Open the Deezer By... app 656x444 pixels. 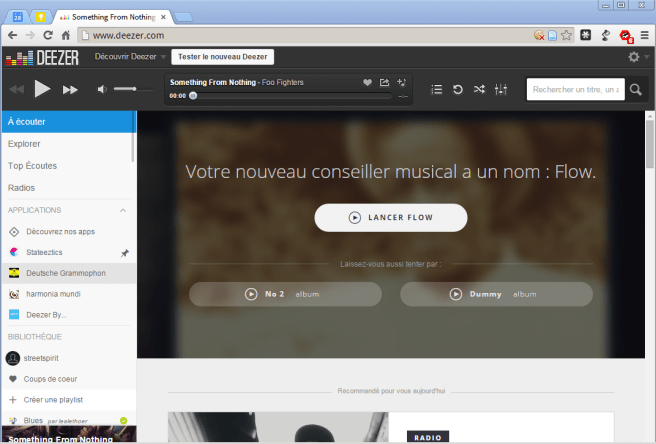pos(69,315)
